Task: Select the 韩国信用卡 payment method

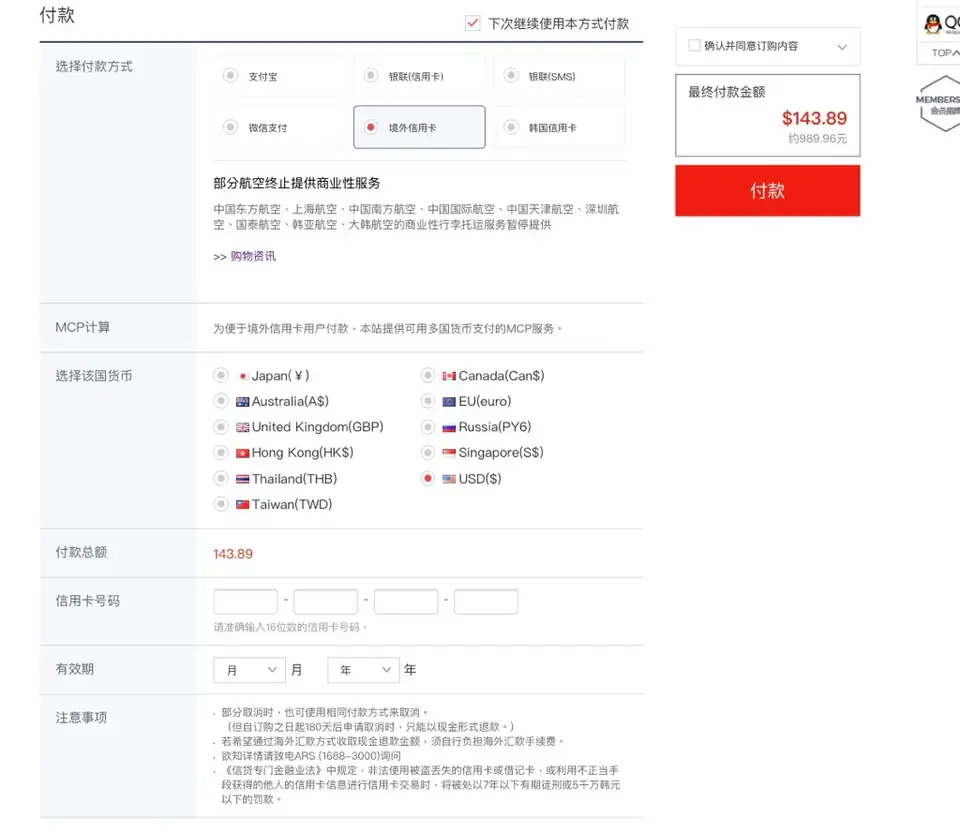Action: [x=559, y=127]
